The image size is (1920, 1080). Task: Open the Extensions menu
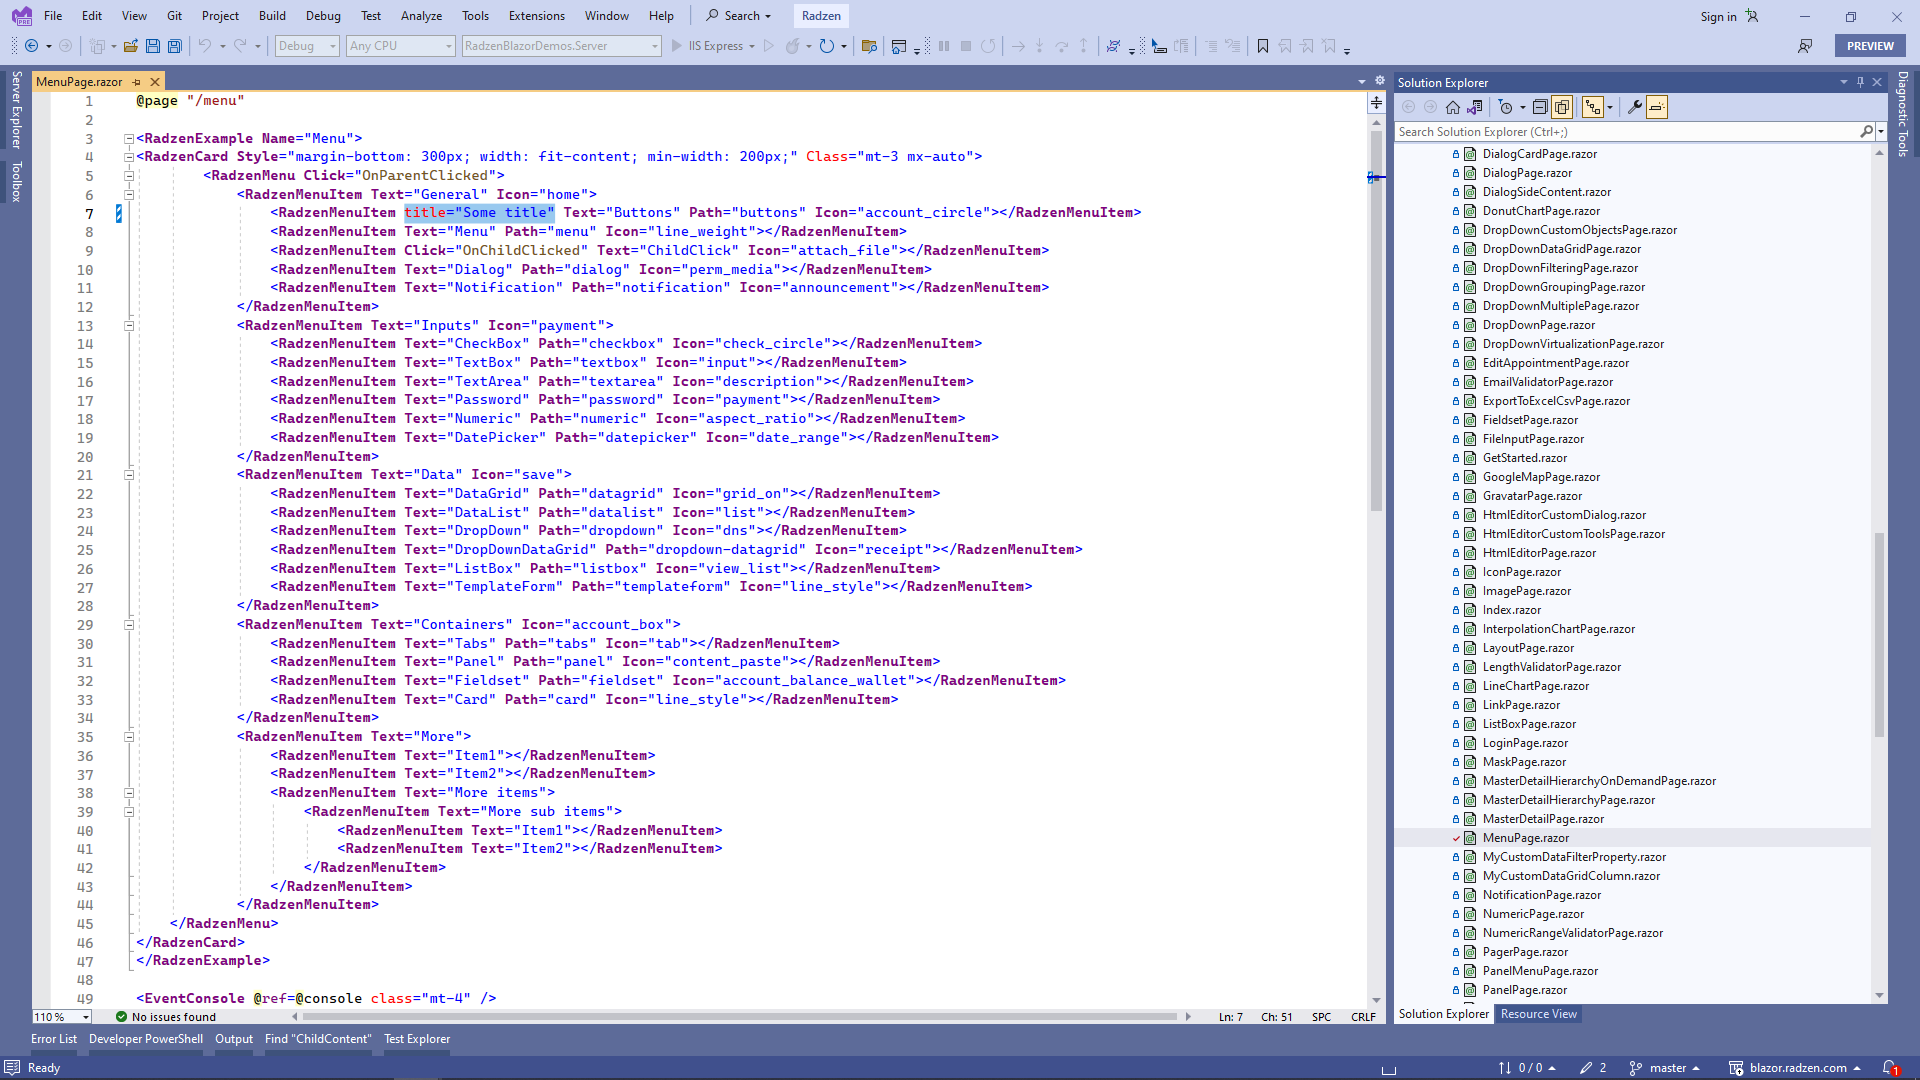pos(537,16)
